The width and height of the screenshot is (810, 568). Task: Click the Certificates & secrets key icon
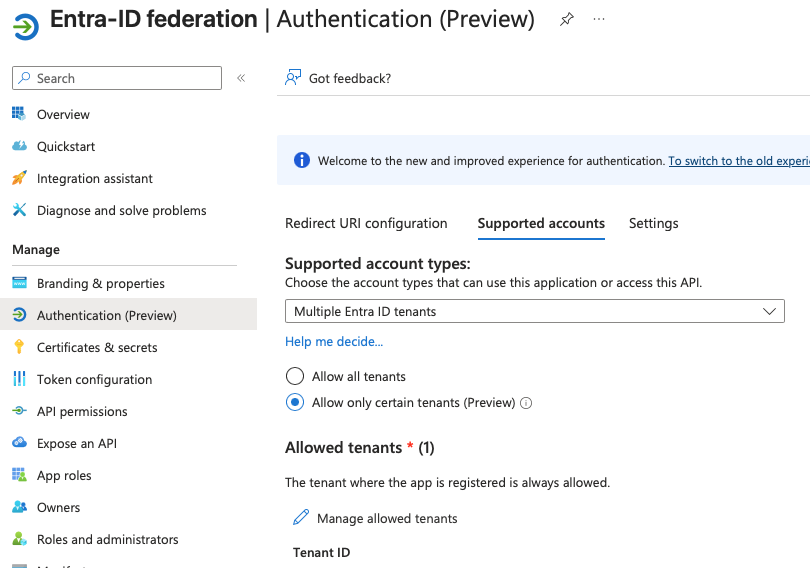pos(19,346)
